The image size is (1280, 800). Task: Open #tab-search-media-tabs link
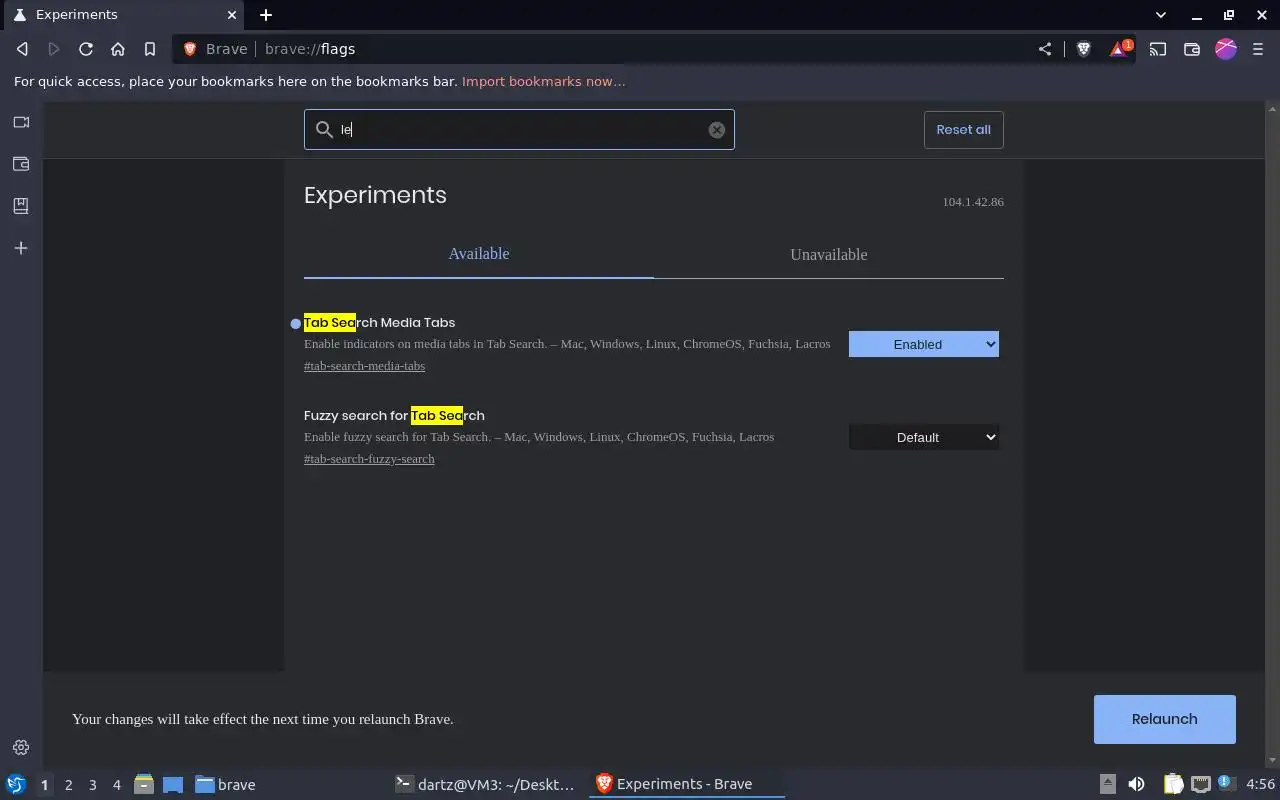[x=364, y=366]
